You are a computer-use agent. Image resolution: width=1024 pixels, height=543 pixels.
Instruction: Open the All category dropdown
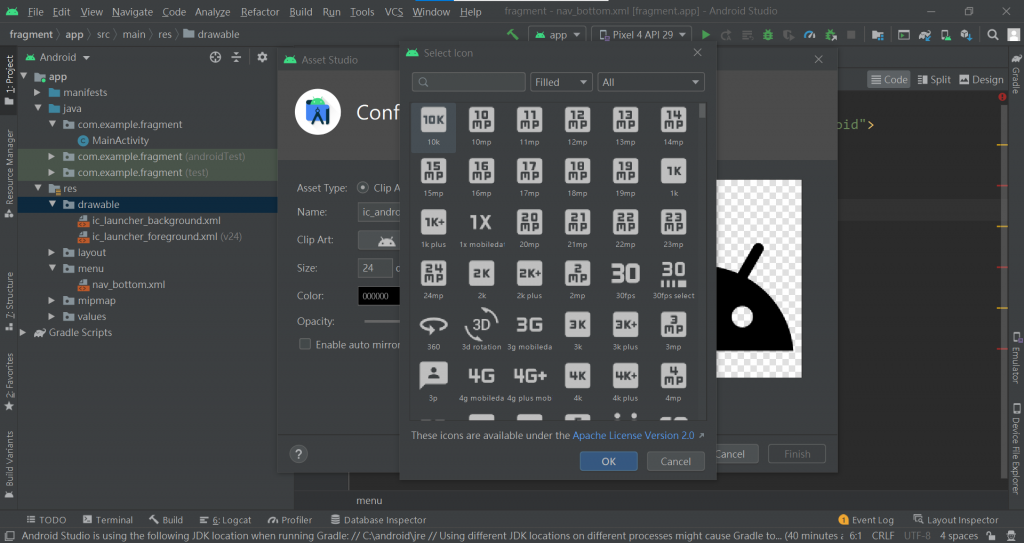click(651, 82)
